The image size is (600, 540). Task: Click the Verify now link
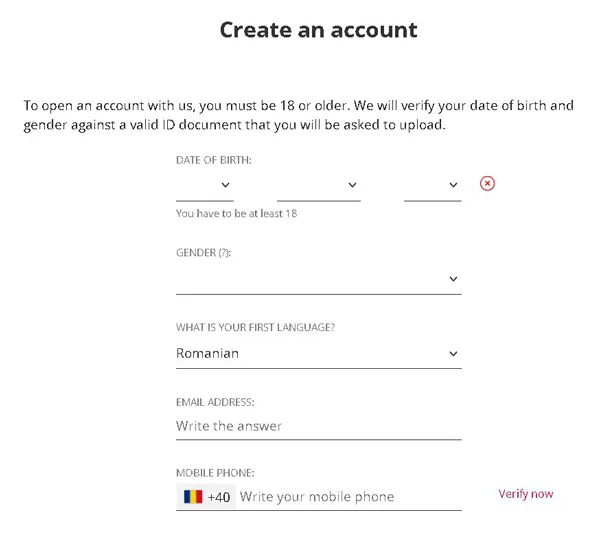[526, 494]
